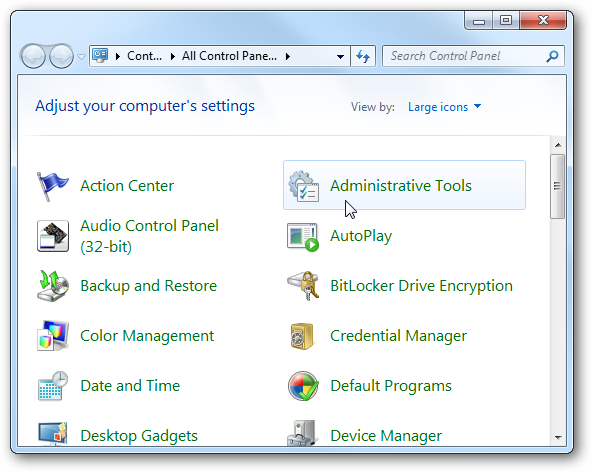Open the AutoPlay link

click(361, 236)
